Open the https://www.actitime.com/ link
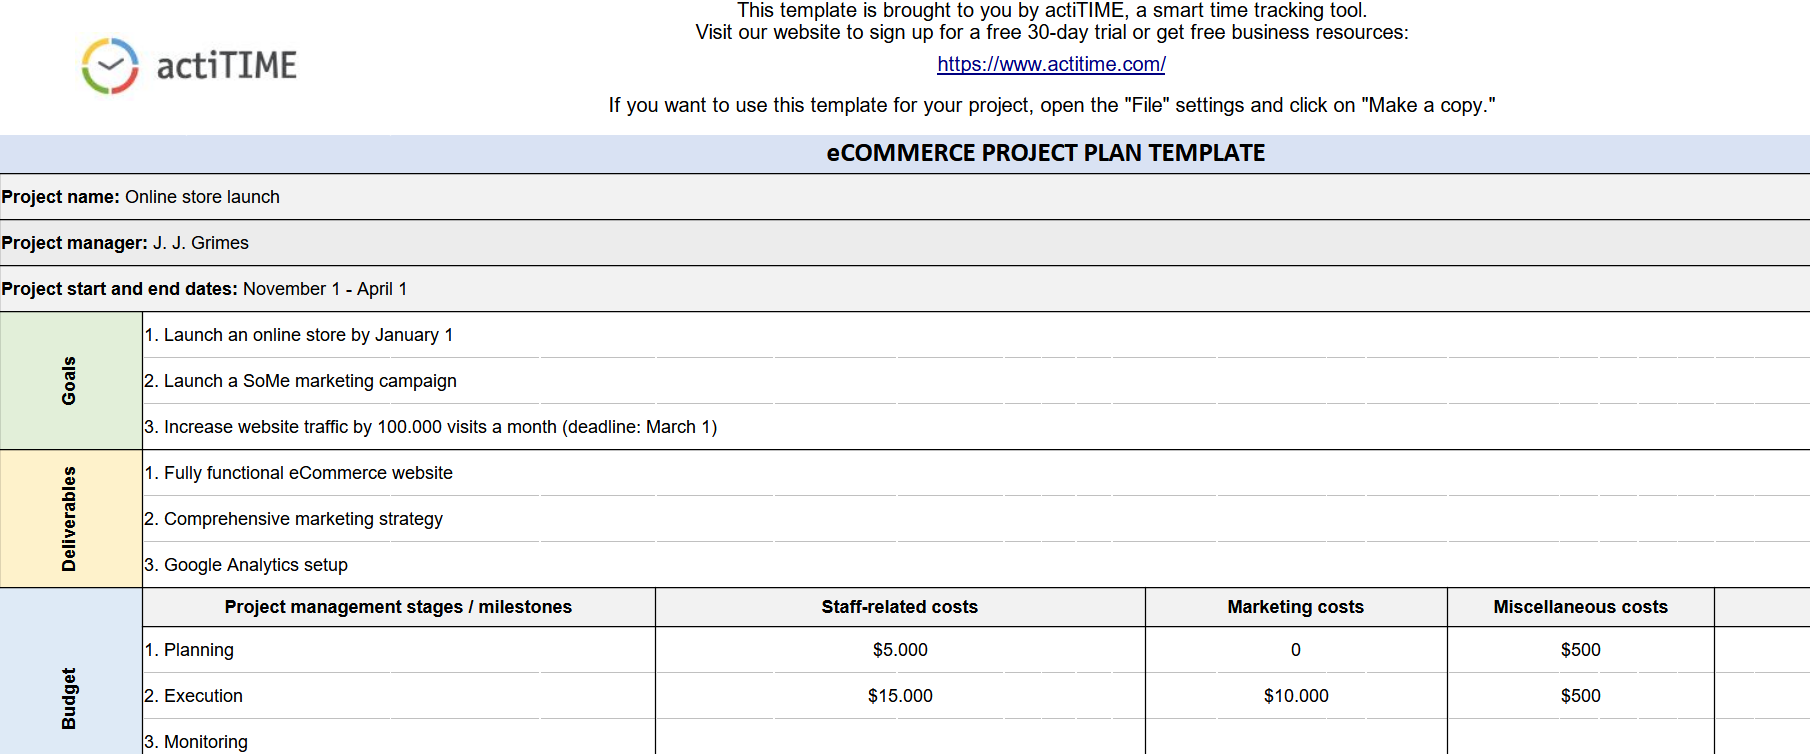Image resolution: width=1810 pixels, height=754 pixels. (x=1051, y=64)
